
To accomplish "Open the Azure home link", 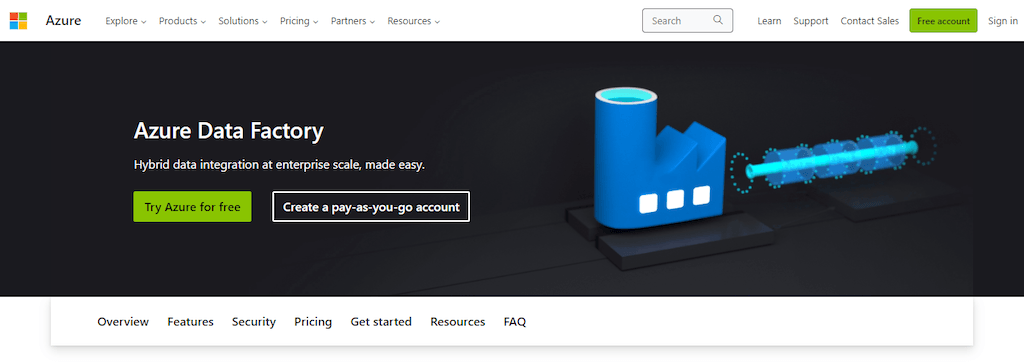I will [x=63, y=20].
